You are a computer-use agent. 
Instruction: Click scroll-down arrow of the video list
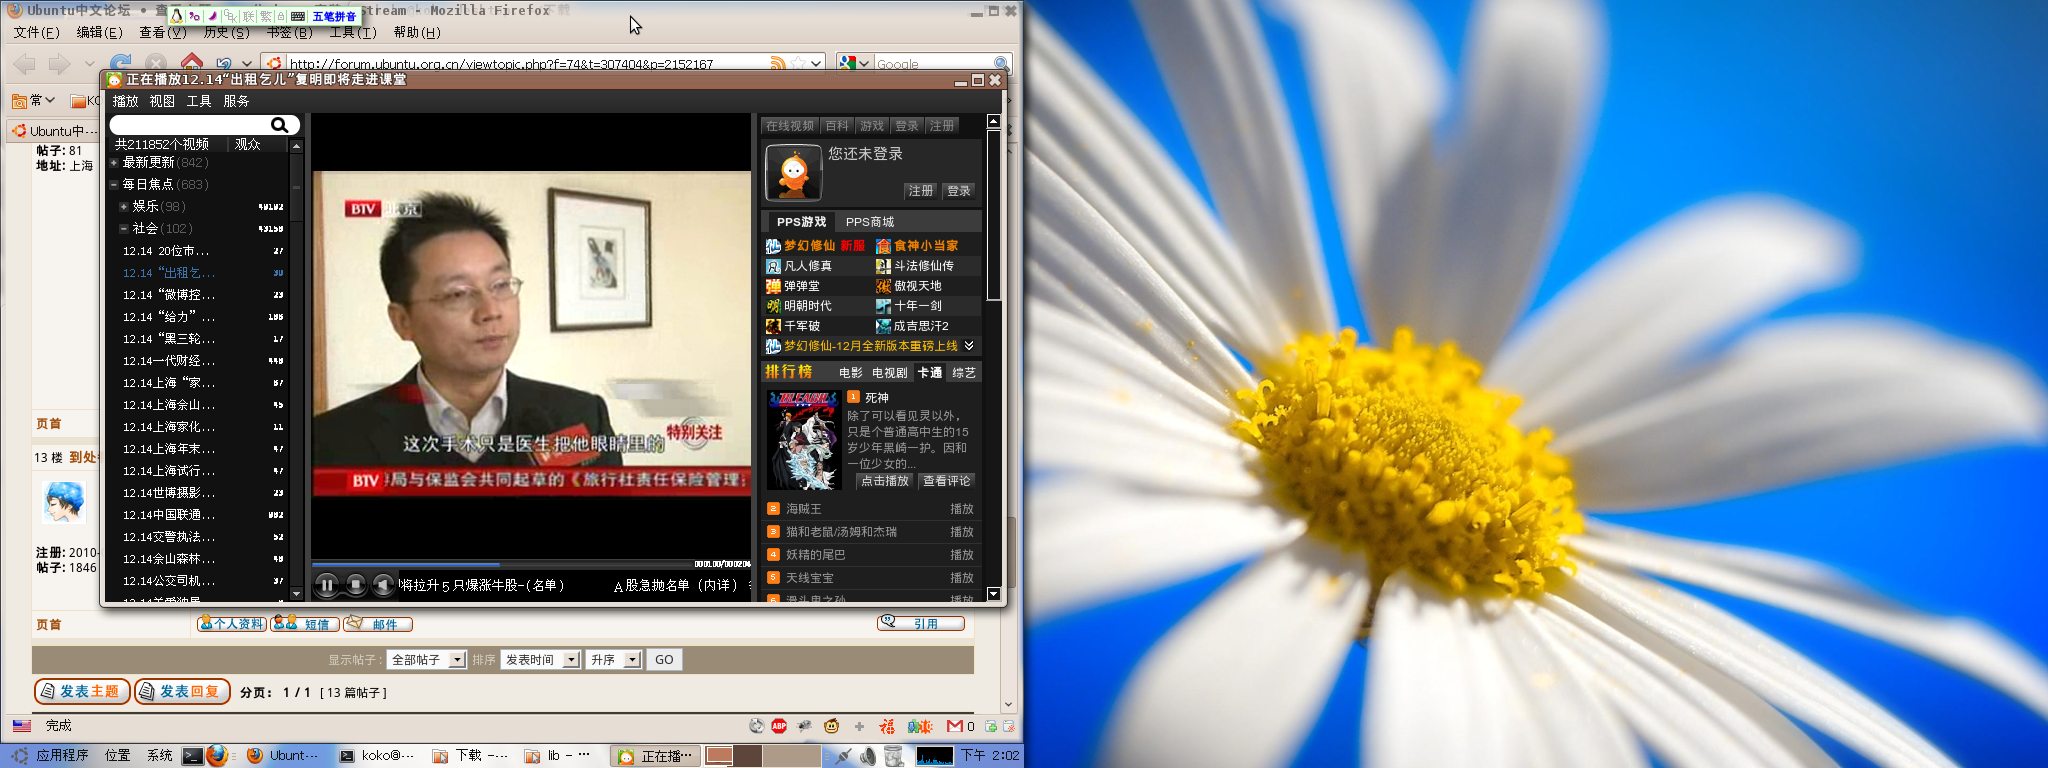pos(296,594)
